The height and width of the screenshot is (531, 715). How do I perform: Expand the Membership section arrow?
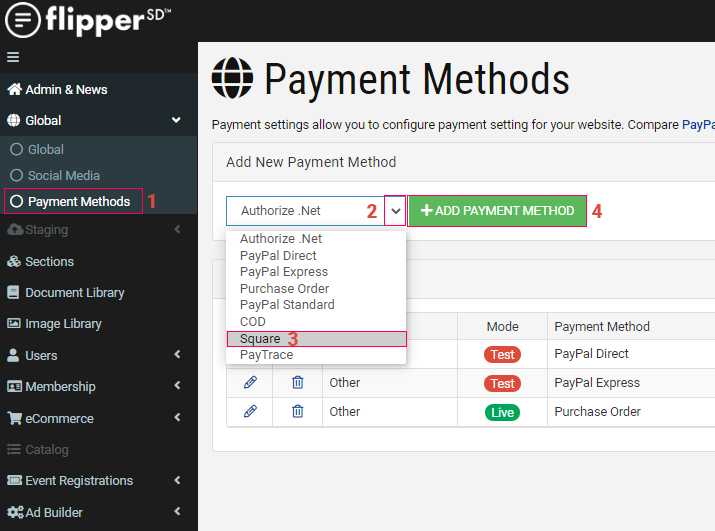177,385
